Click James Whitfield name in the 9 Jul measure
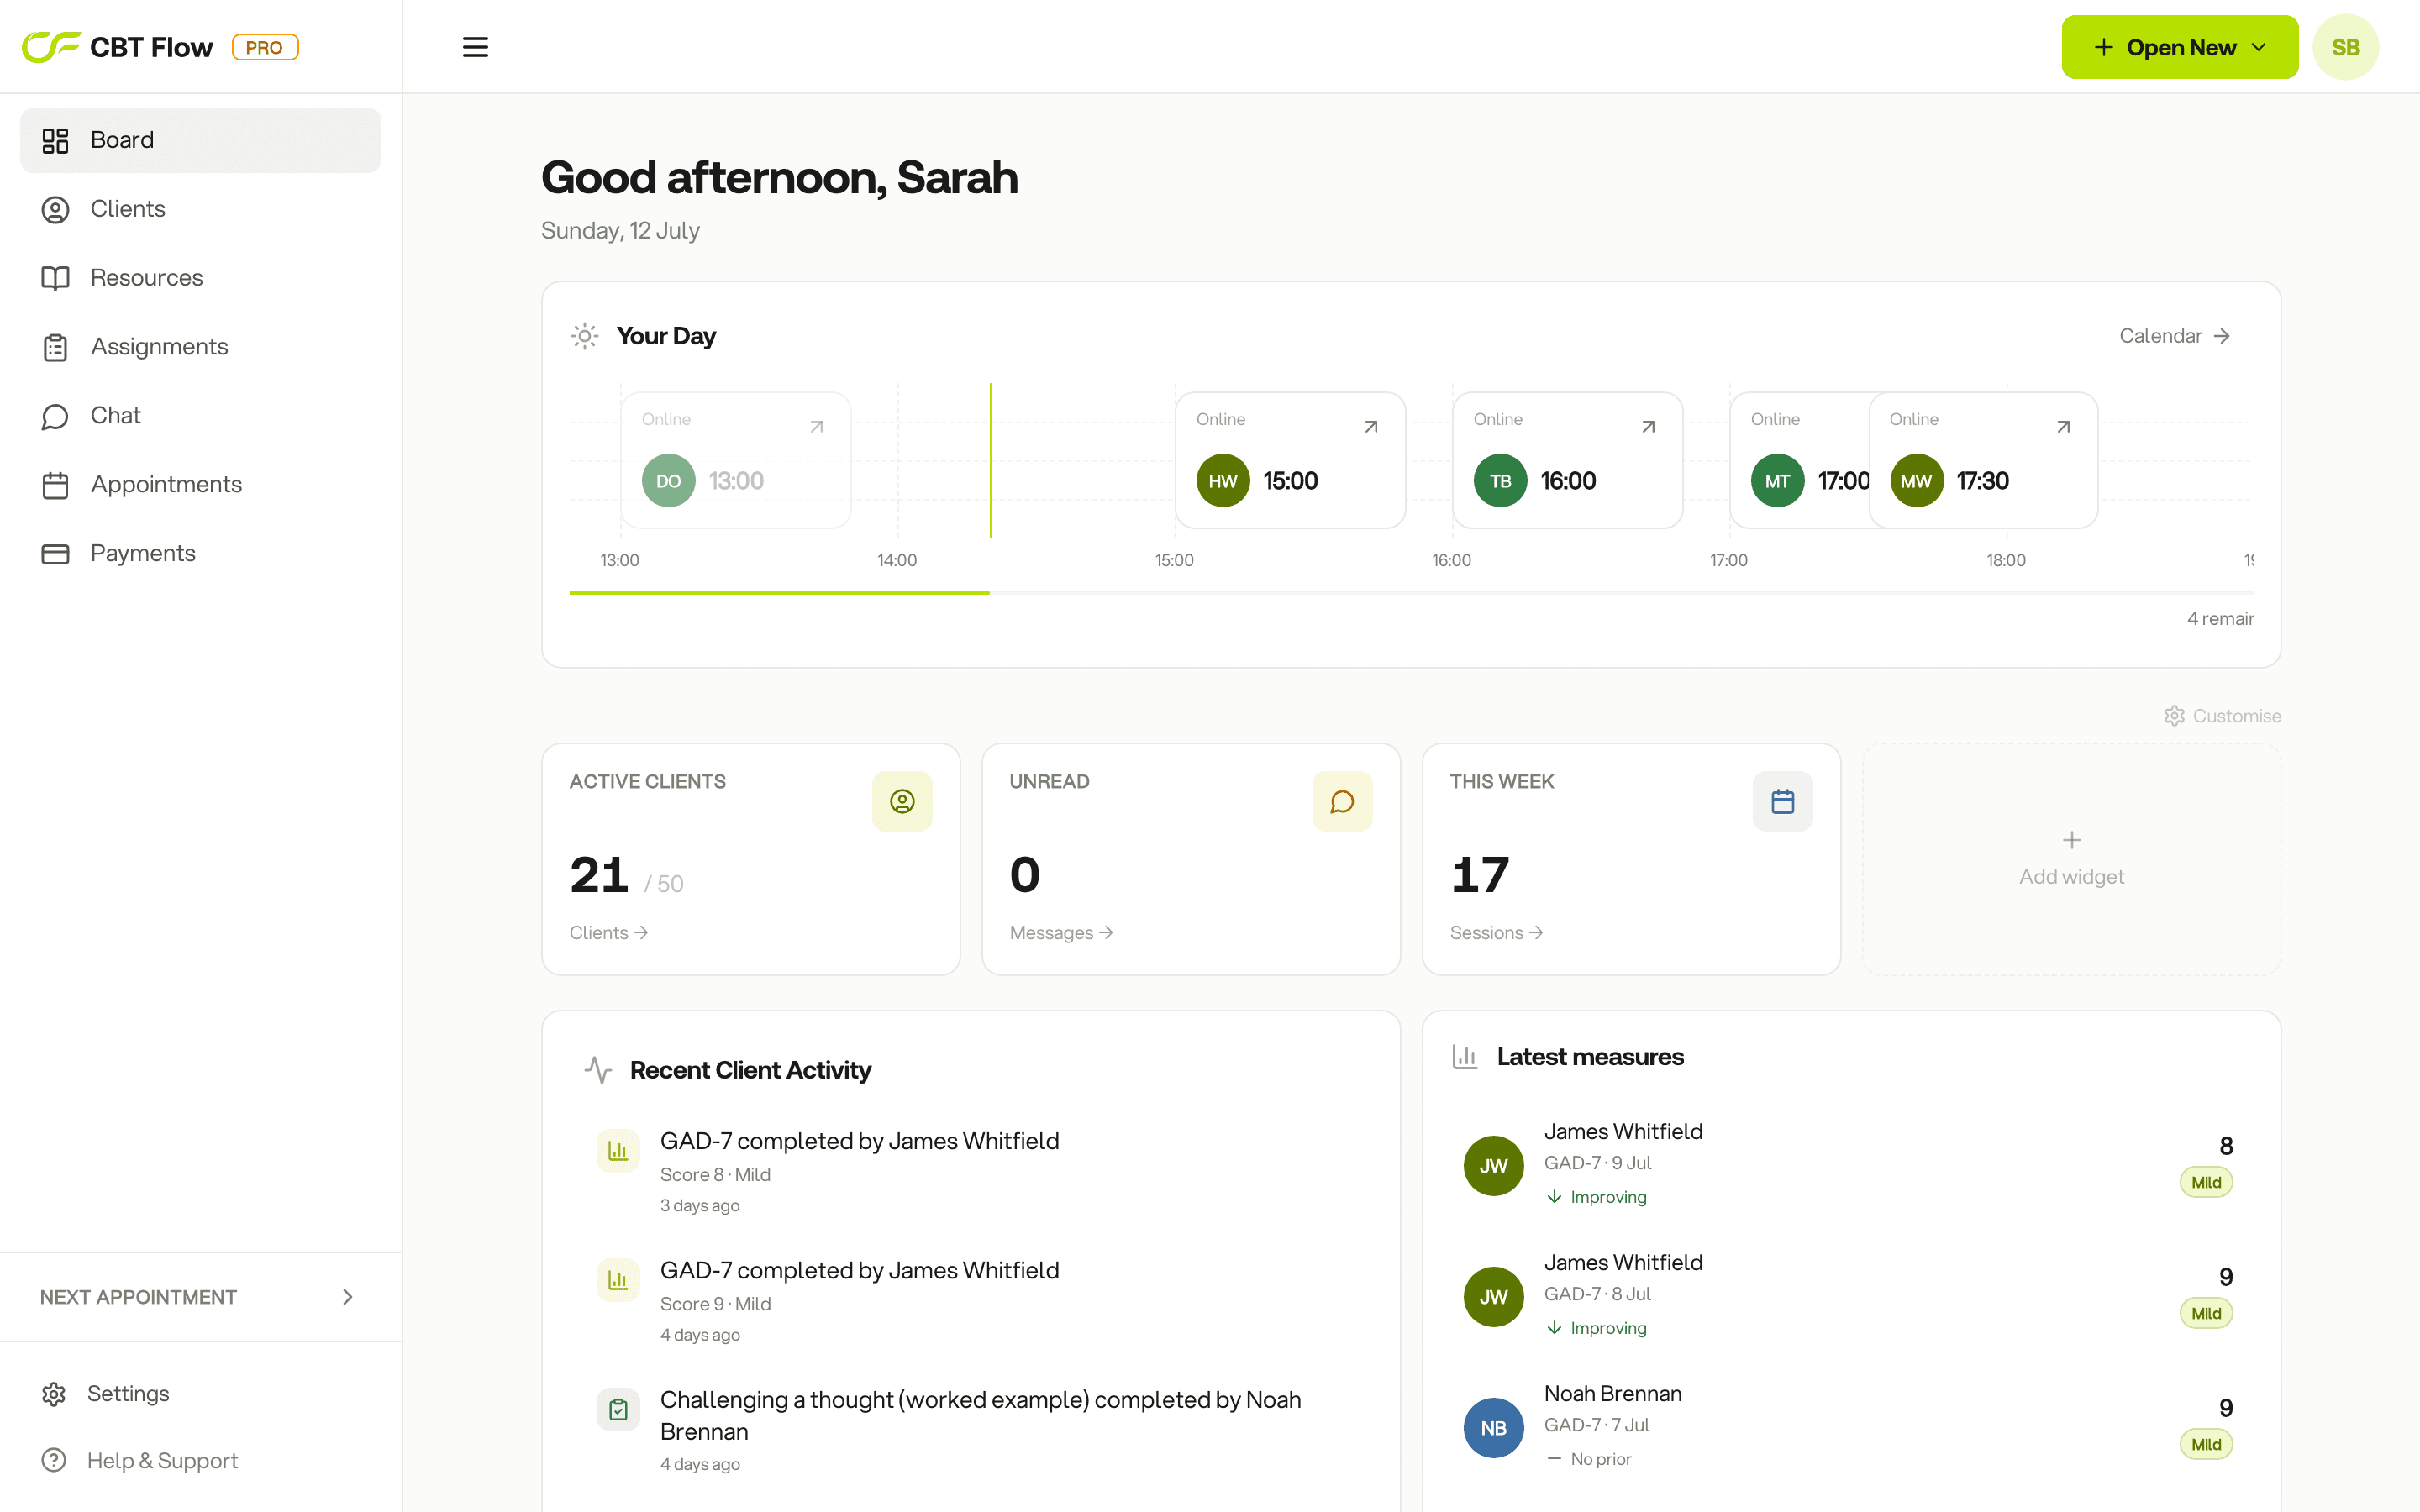 [x=1623, y=1132]
